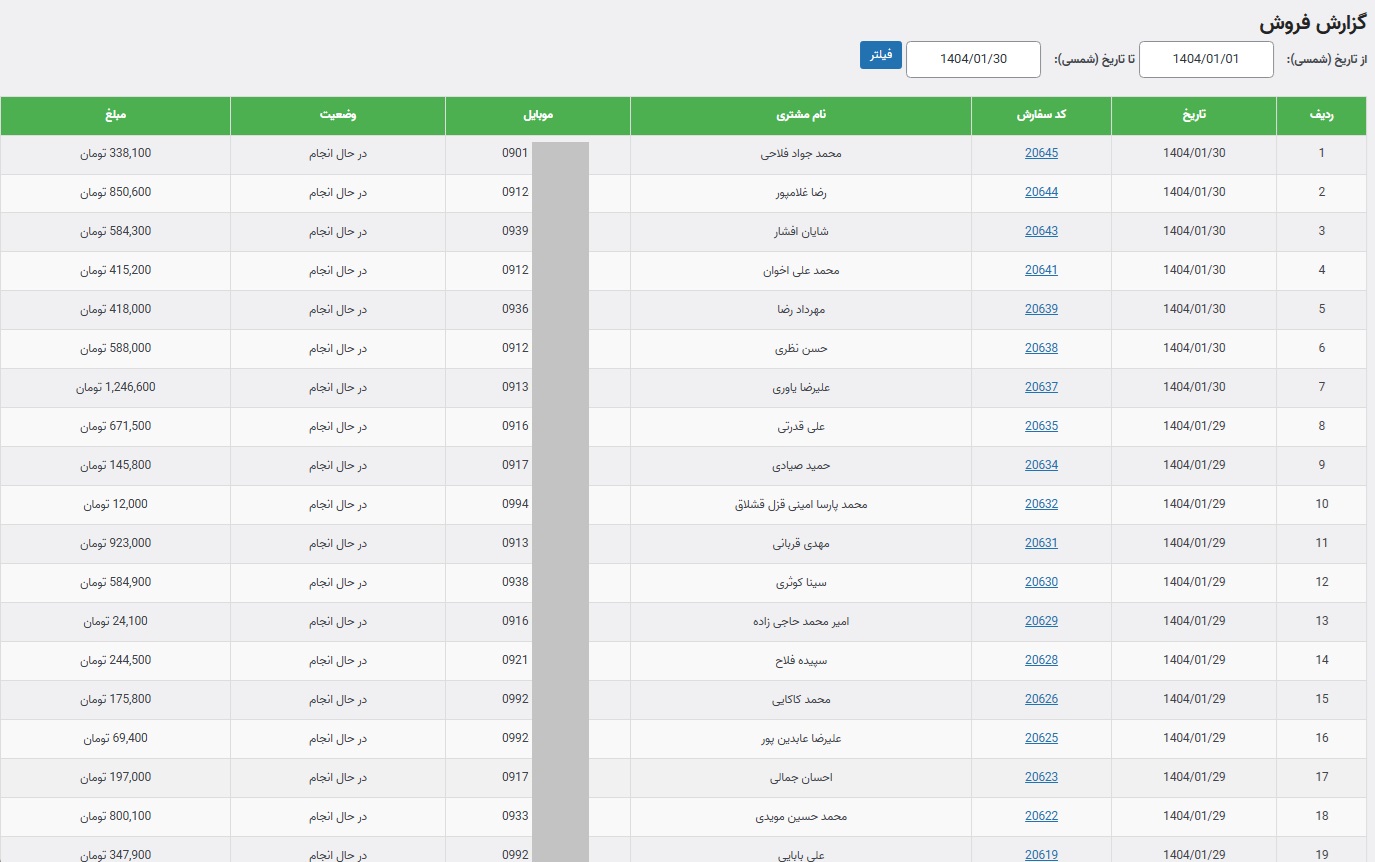The image size is (1375, 862).
Task: Open order link 20643
Action: click(1041, 231)
